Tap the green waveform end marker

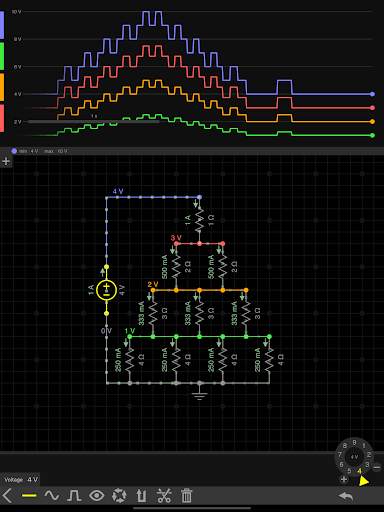pyautogui.click(x=373, y=135)
